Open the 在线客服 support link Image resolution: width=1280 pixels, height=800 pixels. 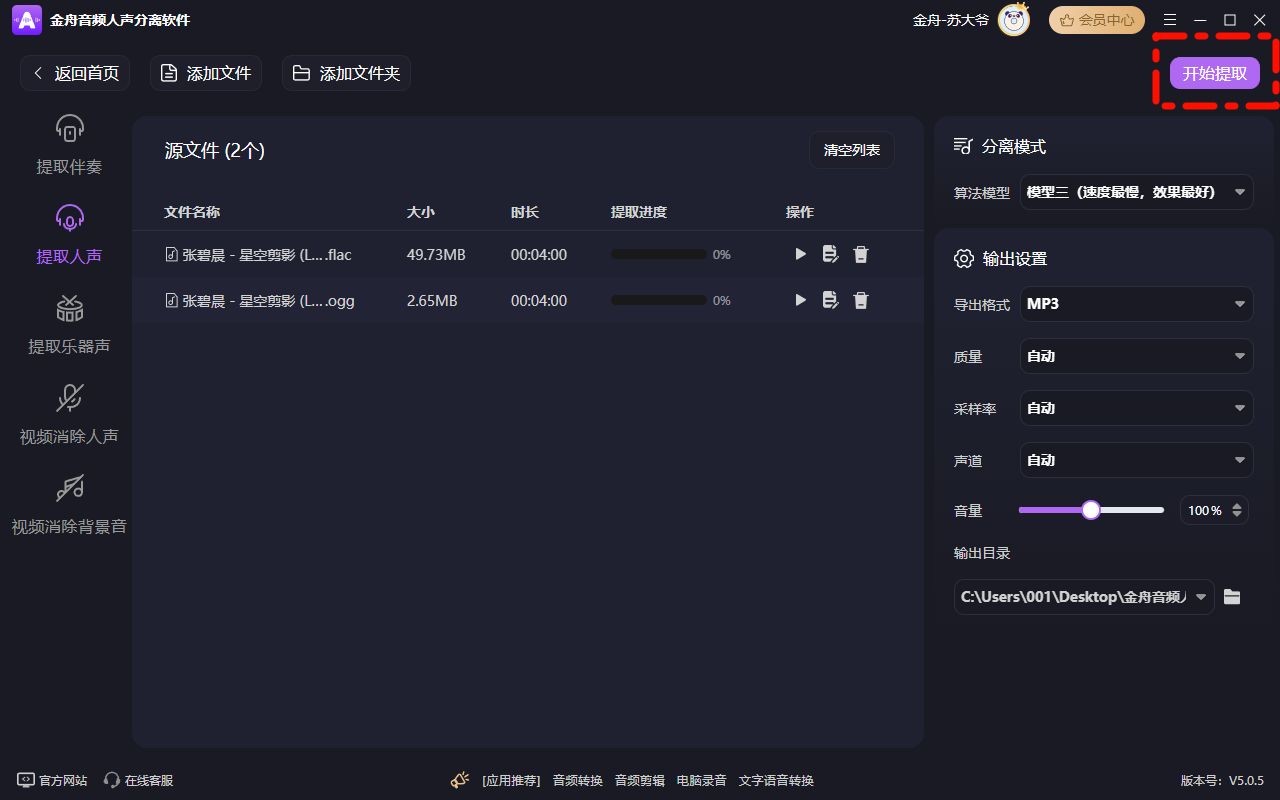coord(139,780)
